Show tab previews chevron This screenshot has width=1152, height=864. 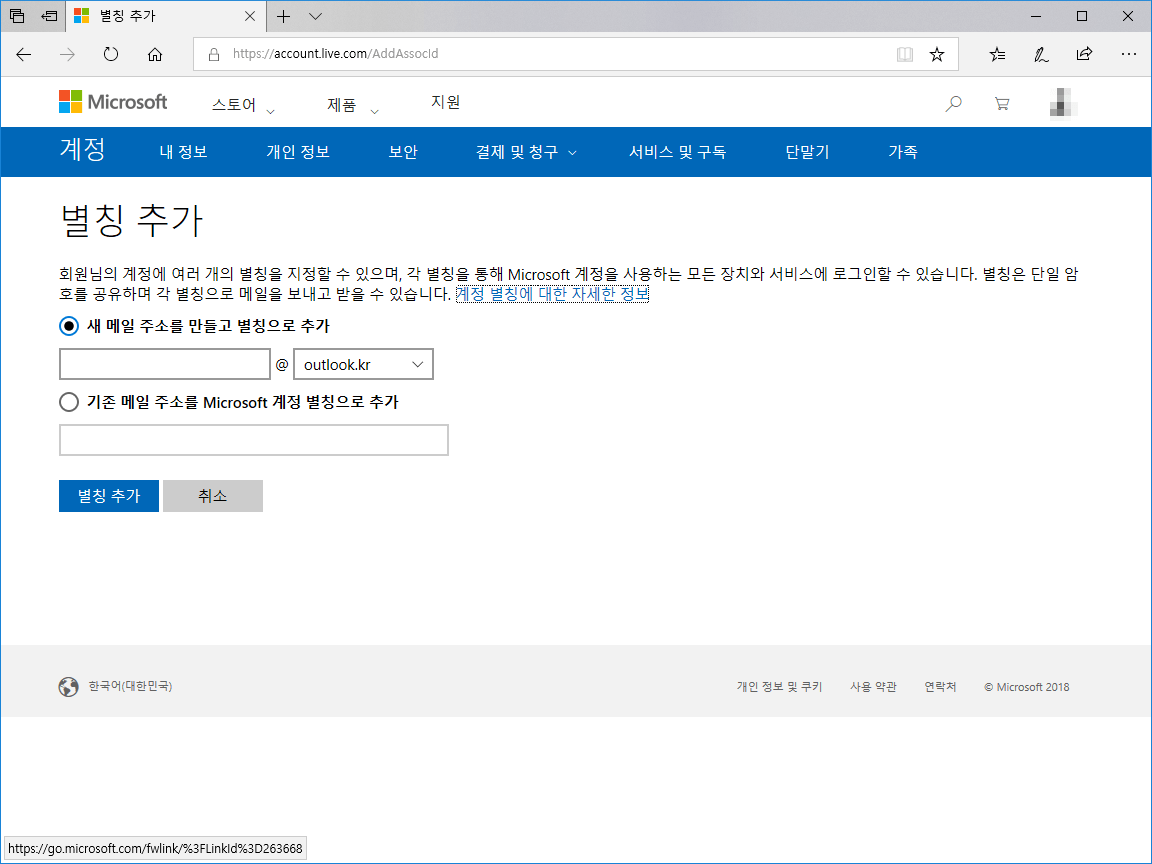pos(315,16)
